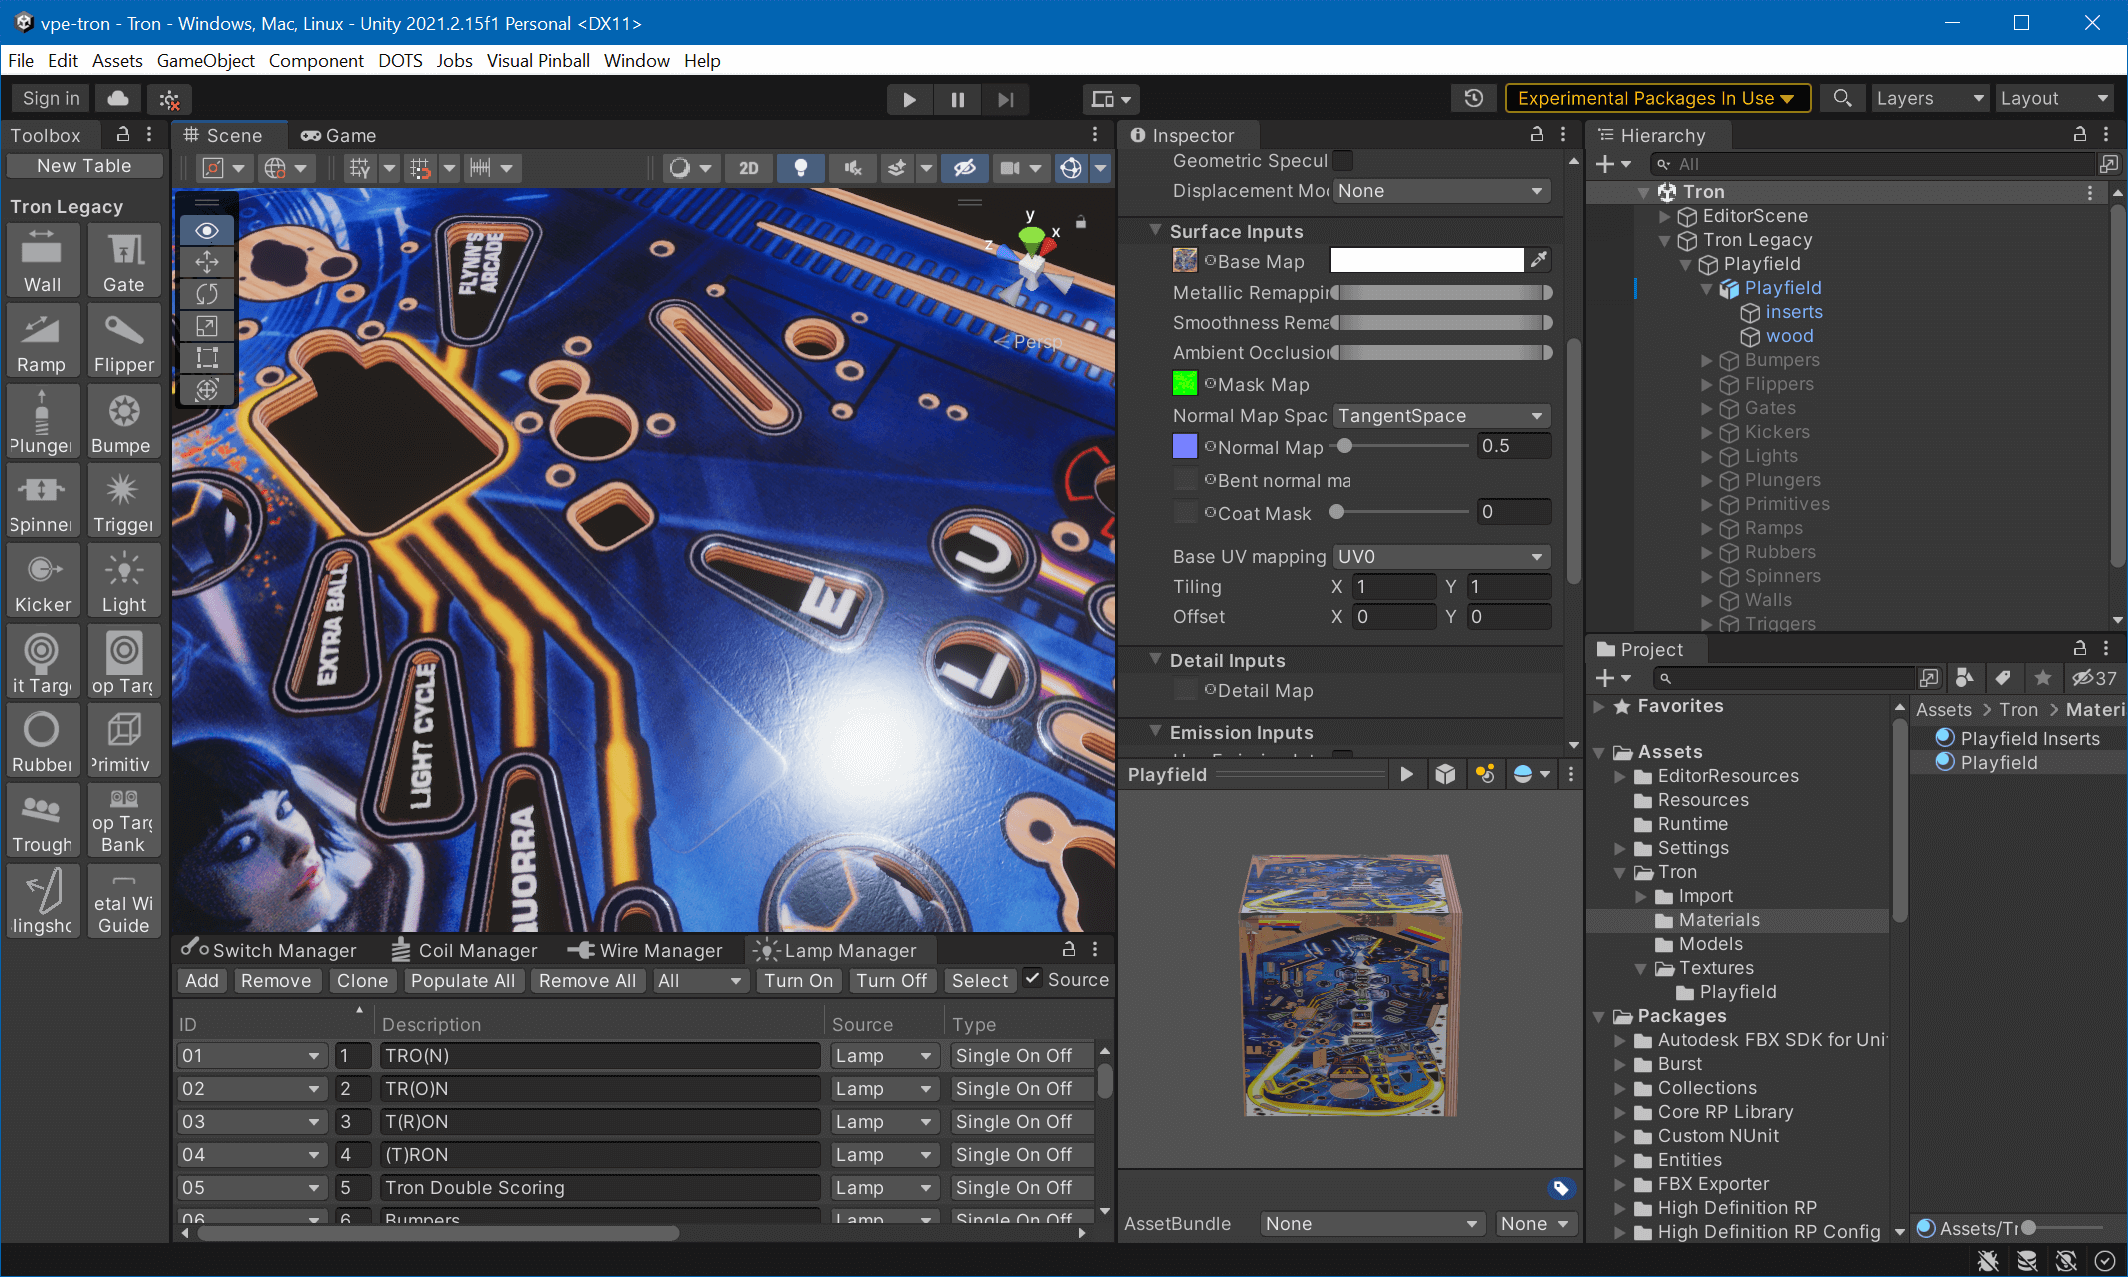Viewport: 2128px width, 1277px height.
Task: Click the Remove All button
Action: tap(587, 981)
